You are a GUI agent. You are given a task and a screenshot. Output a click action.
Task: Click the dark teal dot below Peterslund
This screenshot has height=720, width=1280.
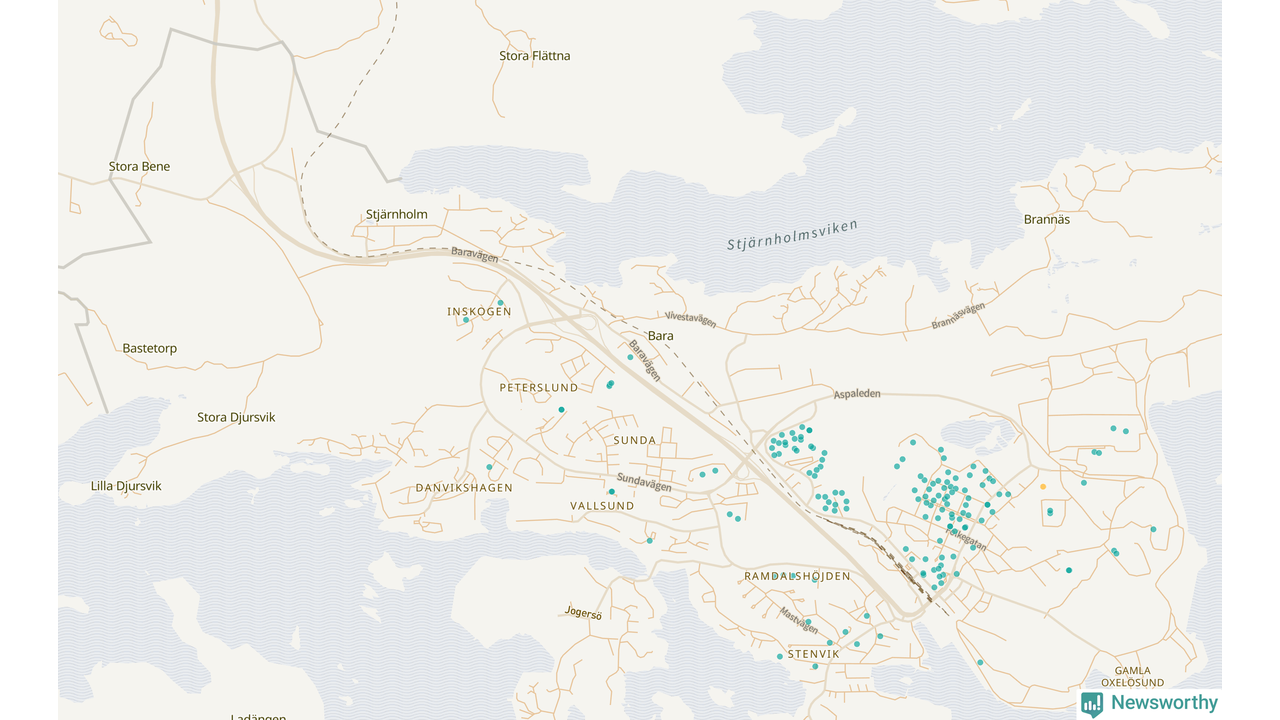pyautogui.click(x=561, y=409)
